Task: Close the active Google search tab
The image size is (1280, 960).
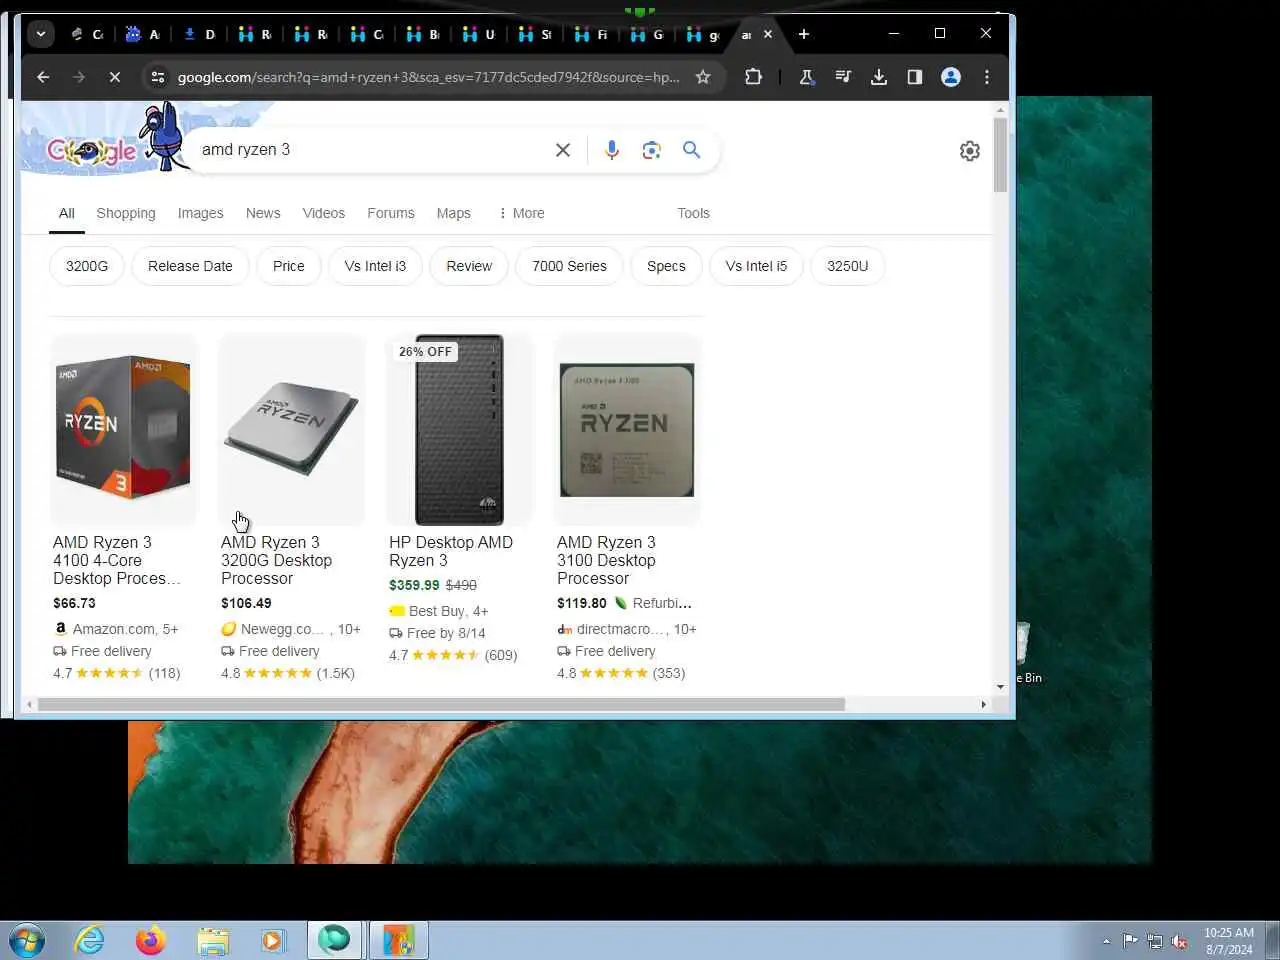Action: pos(768,34)
